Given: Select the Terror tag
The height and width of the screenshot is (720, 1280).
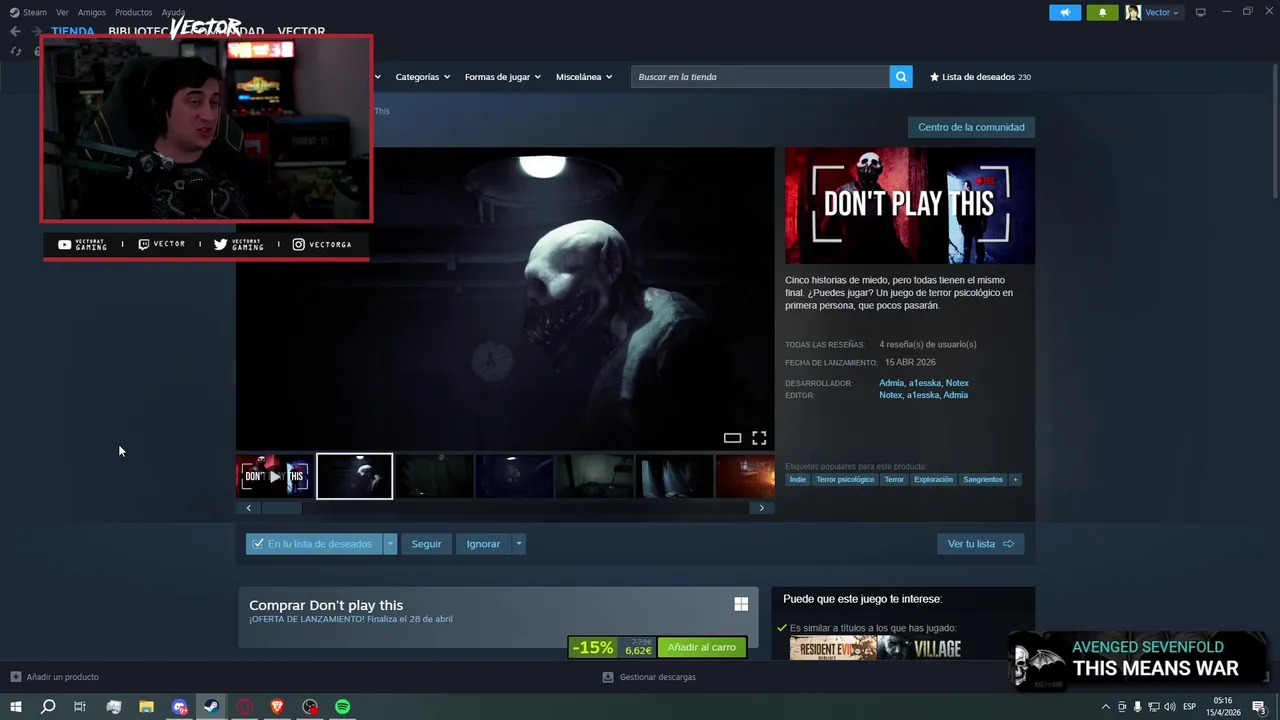Looking at the screenshot, I should pos(894,479).
